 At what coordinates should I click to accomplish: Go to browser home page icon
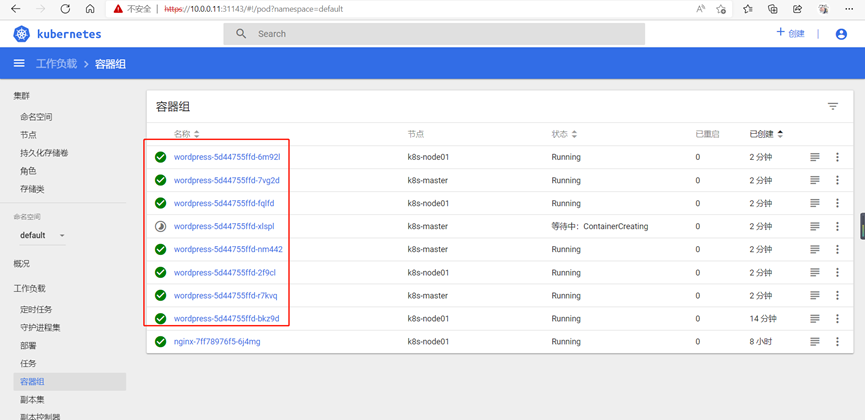tap(90, 9)
